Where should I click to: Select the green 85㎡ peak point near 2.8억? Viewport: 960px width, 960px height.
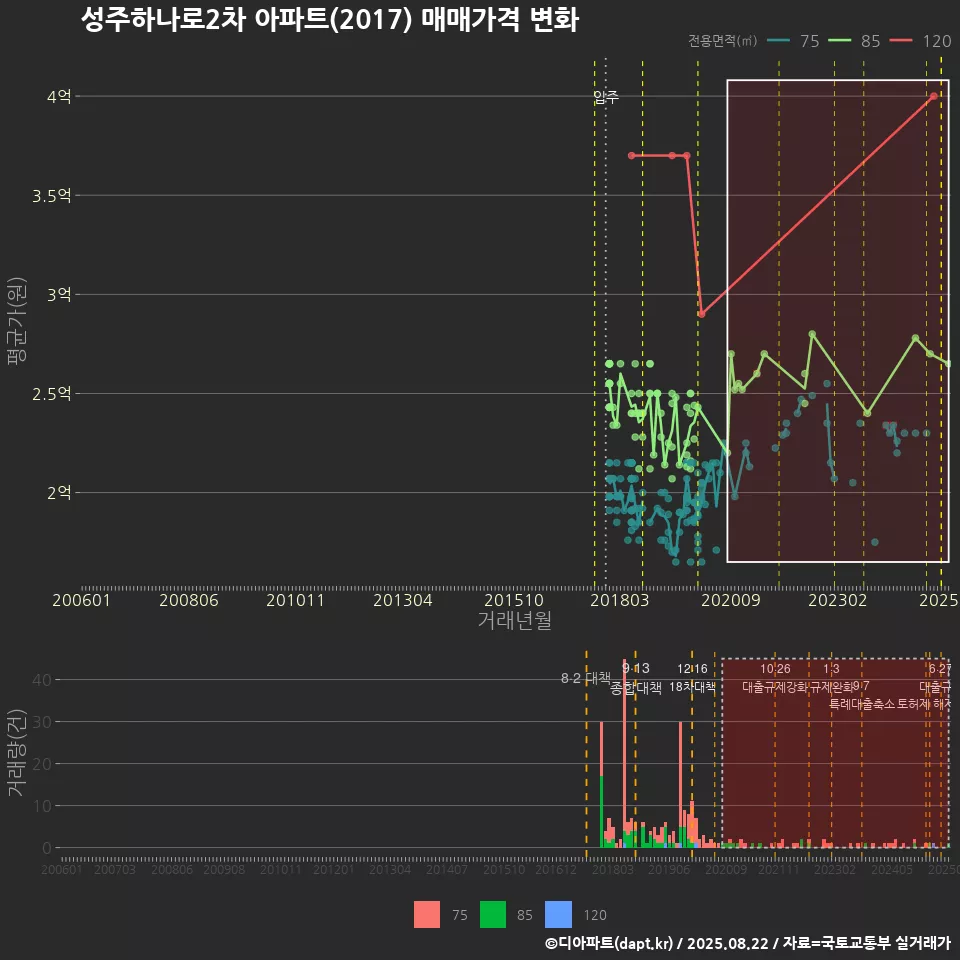(812, 334)
